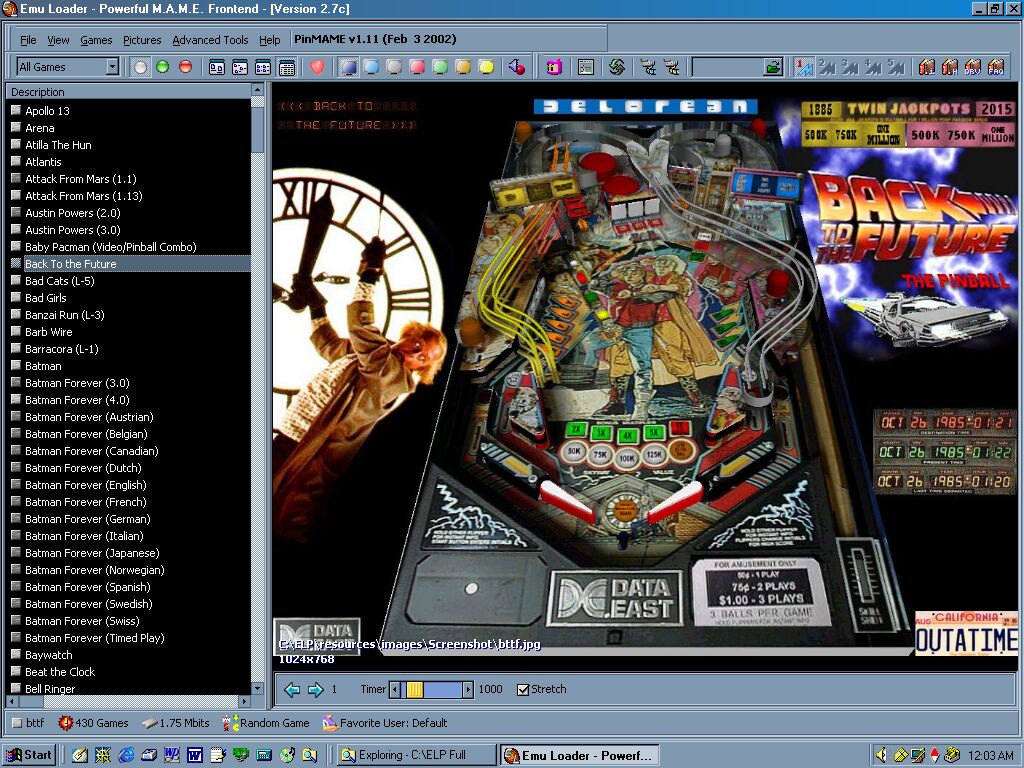Click the green refresh arrows icon

[616, 67]
